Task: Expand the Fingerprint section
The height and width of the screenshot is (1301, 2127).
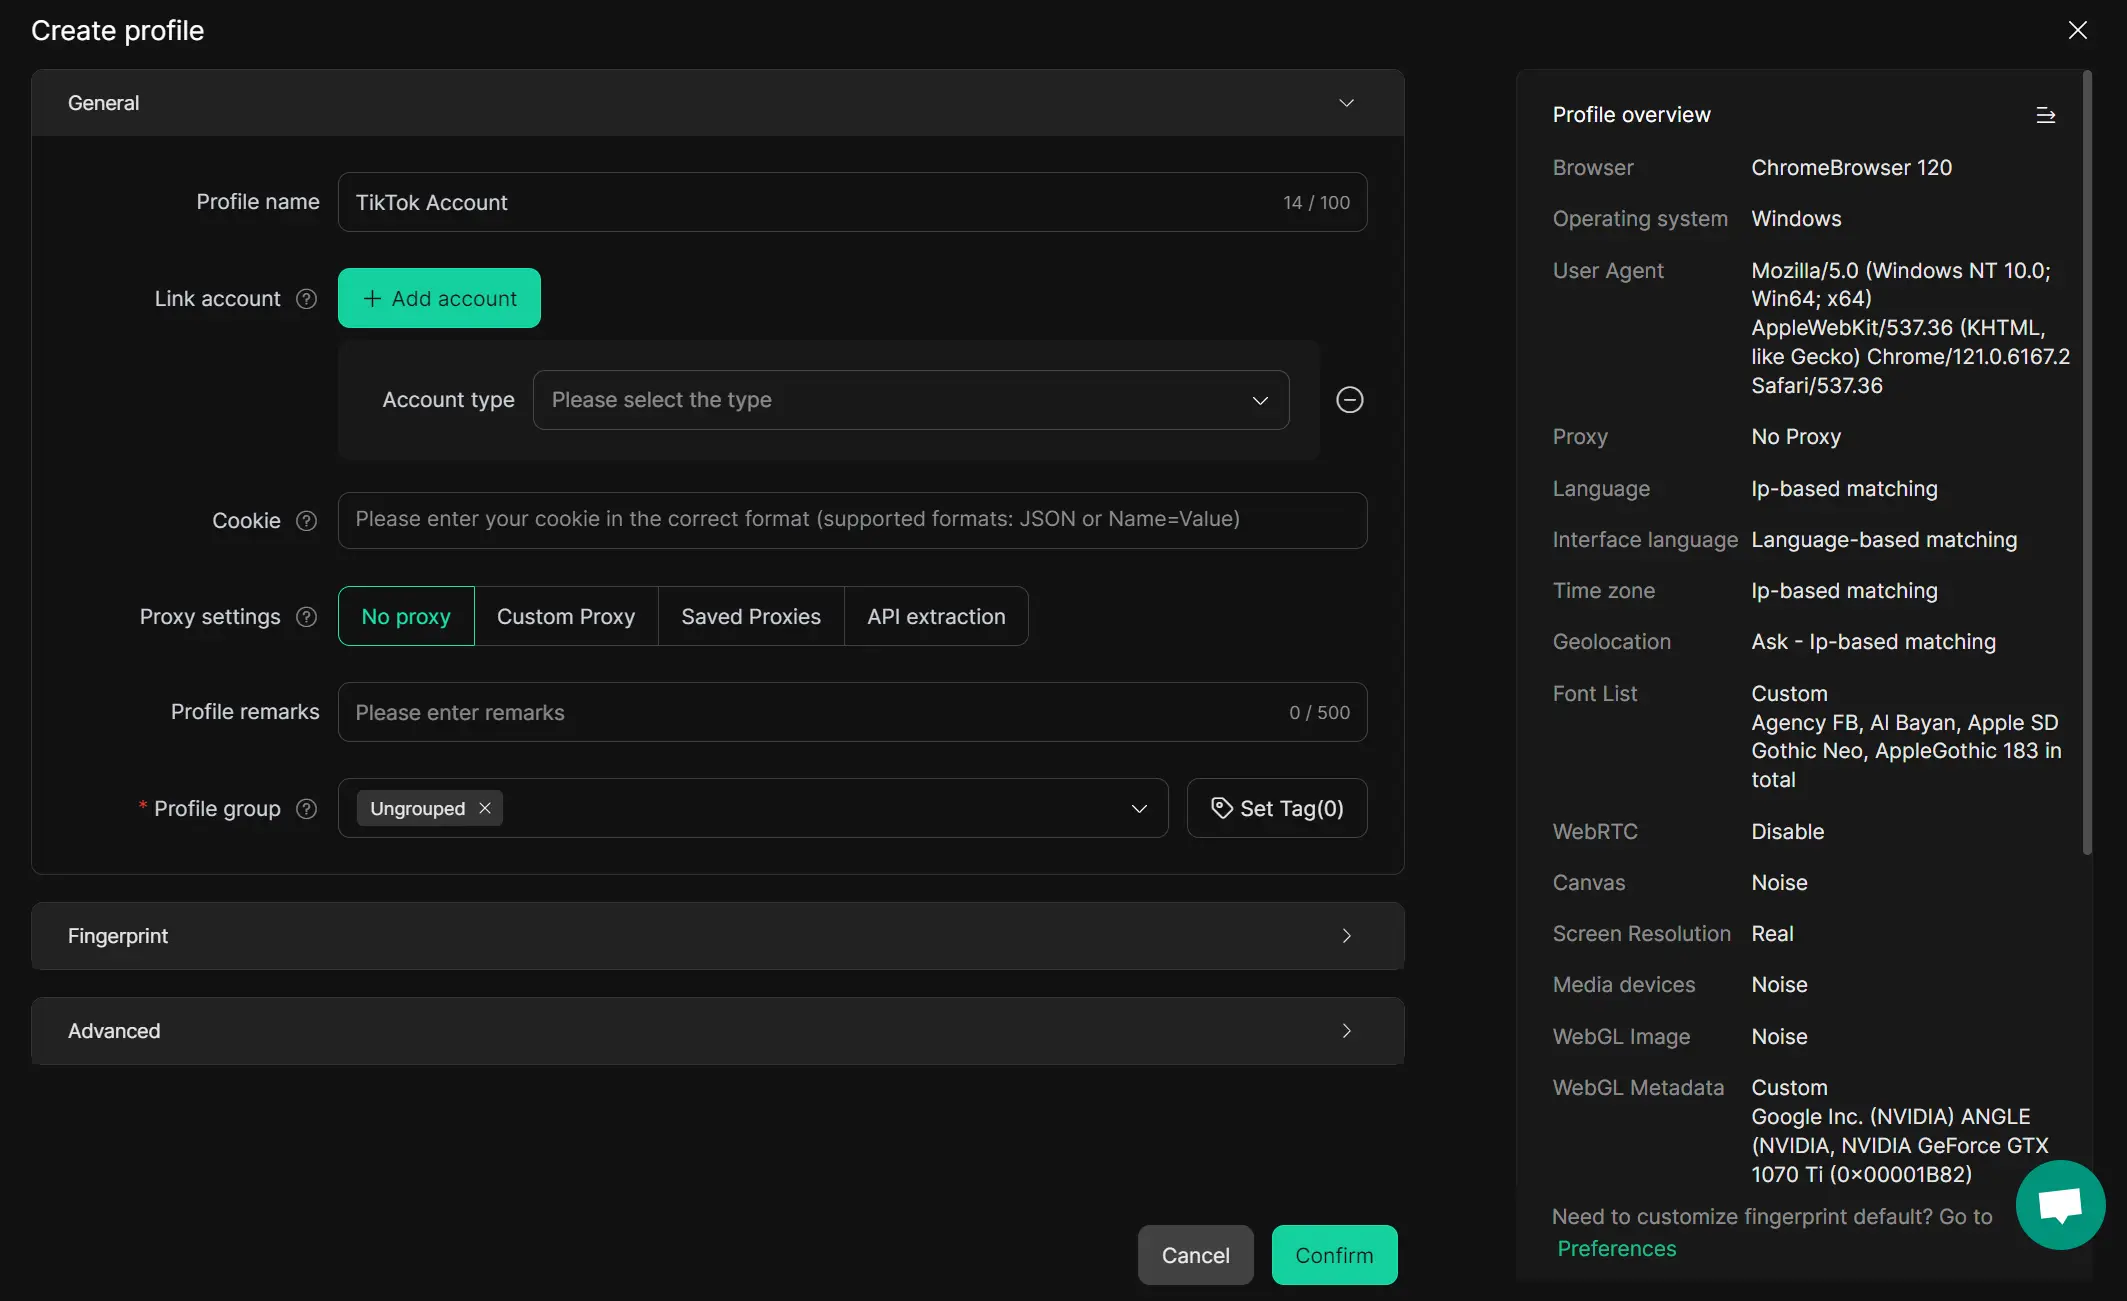Action: pos(717,936)
